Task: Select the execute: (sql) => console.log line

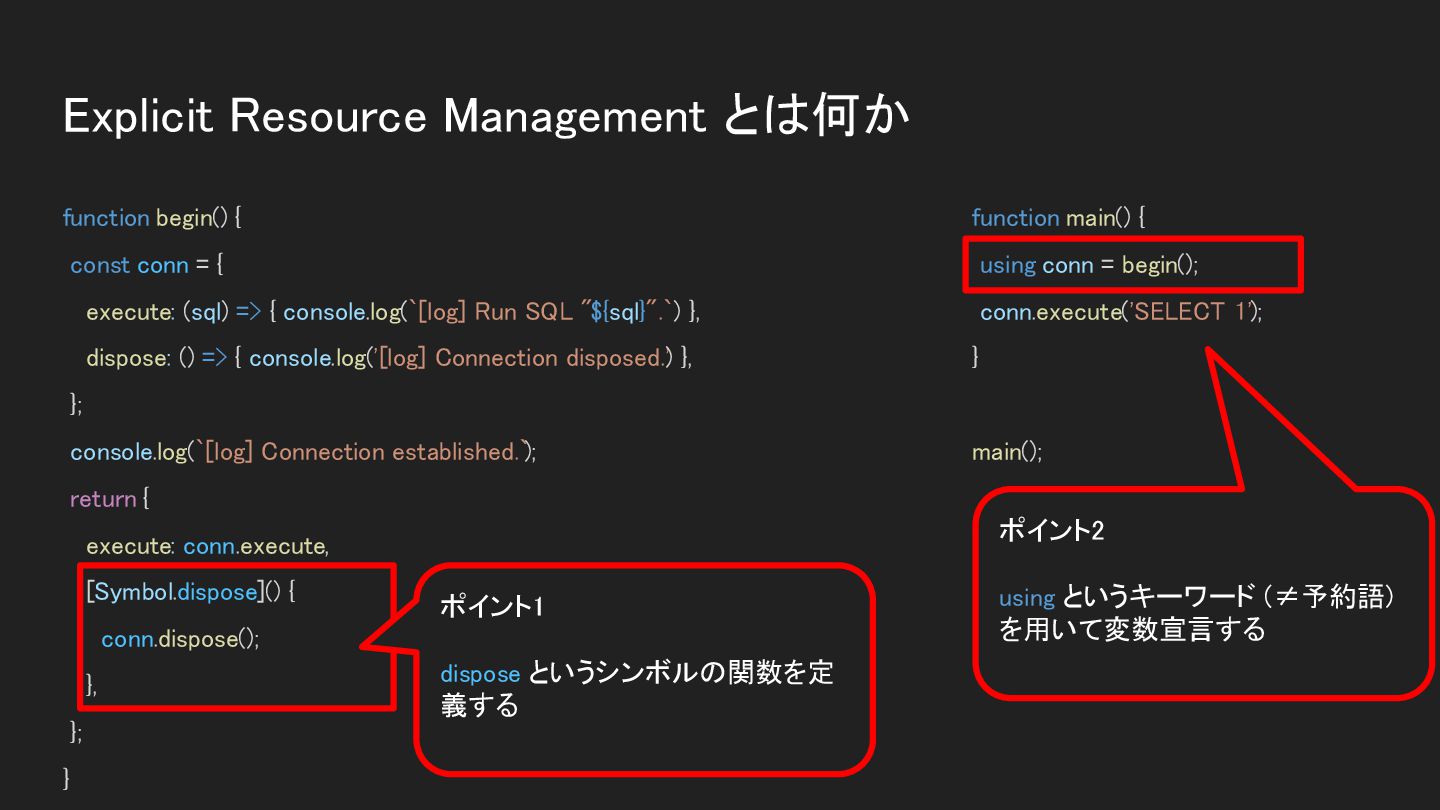Action: [394, 312]
